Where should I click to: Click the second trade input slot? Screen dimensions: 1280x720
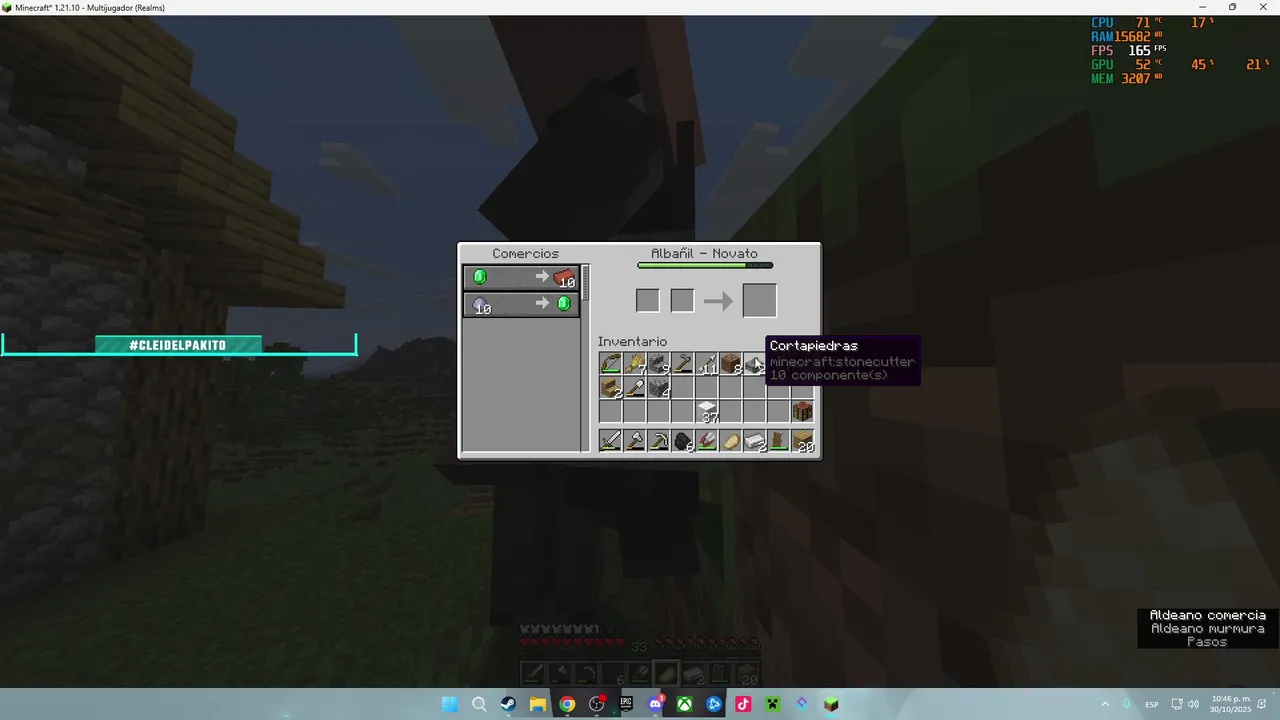(x=682, y=300)
